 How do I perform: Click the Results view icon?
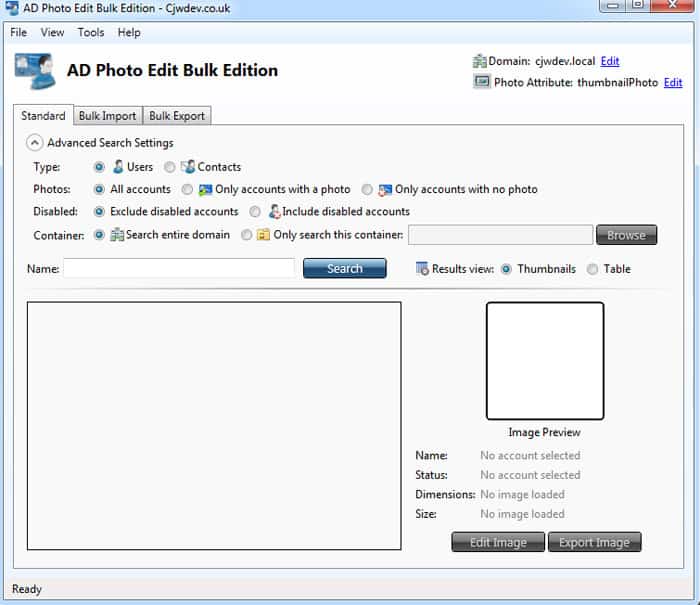(422, 268)
